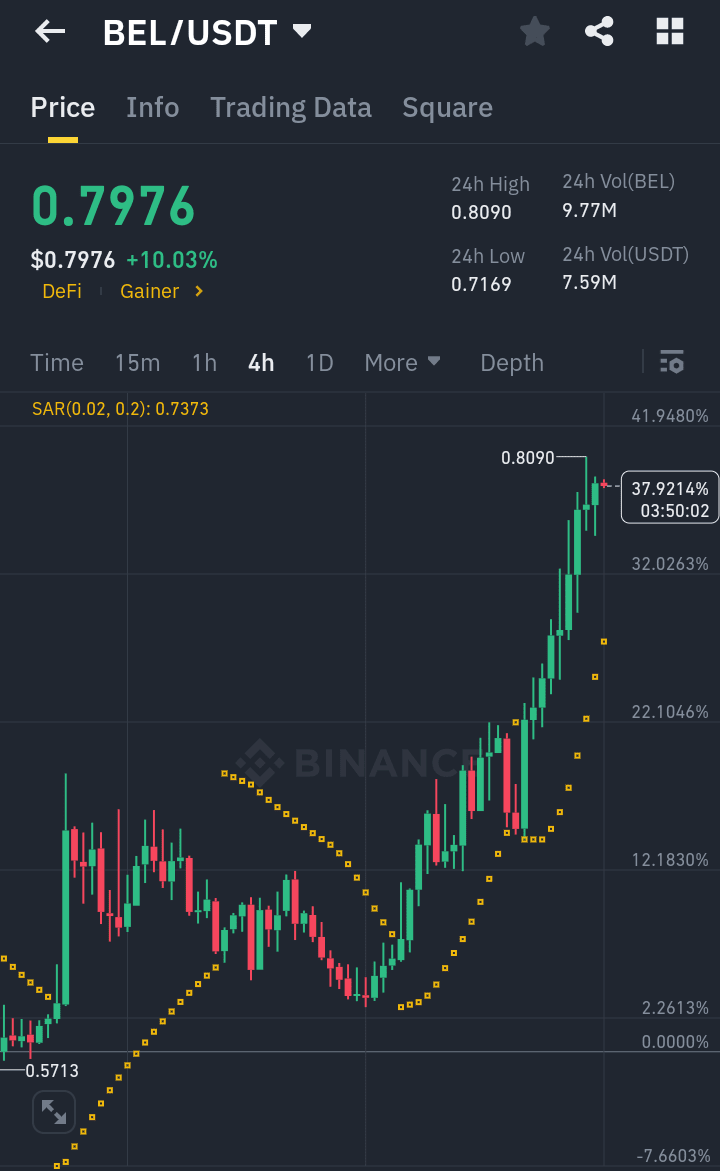This screenshot has height=1171, width=720.
Task: Click the back arrow to exit chart
Action: click(x=48, y=31)
